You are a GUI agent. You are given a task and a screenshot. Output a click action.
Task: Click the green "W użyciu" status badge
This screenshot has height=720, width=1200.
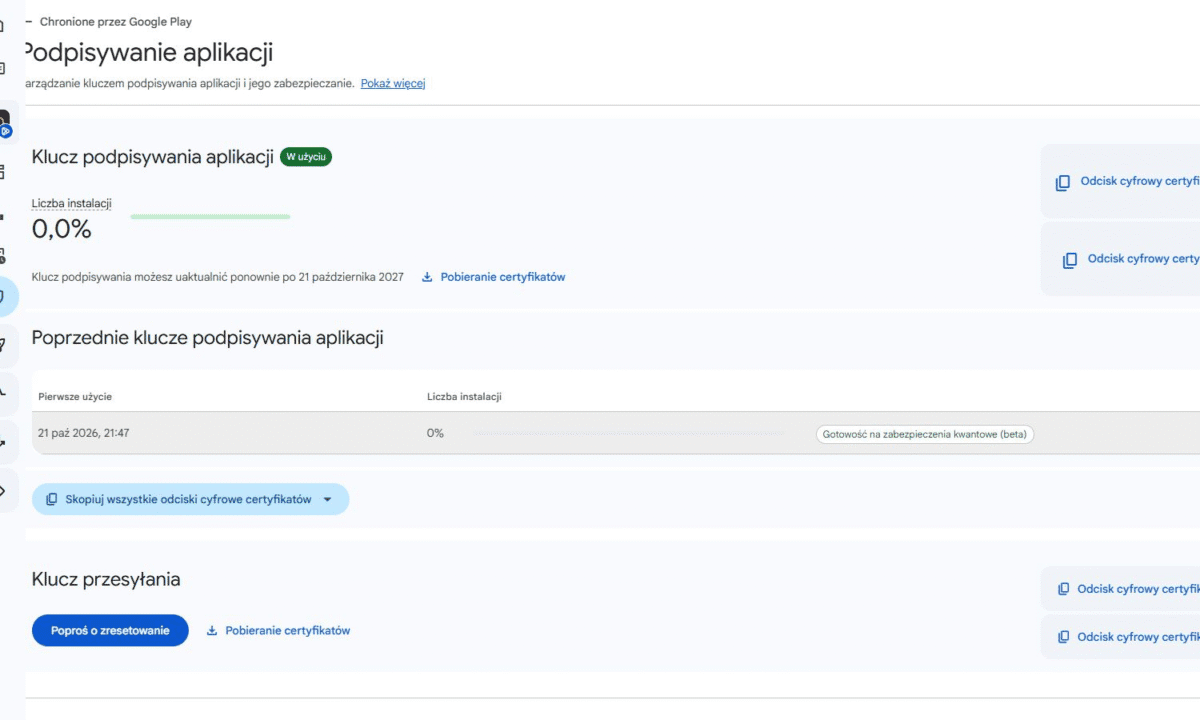(x=306, y=157)
